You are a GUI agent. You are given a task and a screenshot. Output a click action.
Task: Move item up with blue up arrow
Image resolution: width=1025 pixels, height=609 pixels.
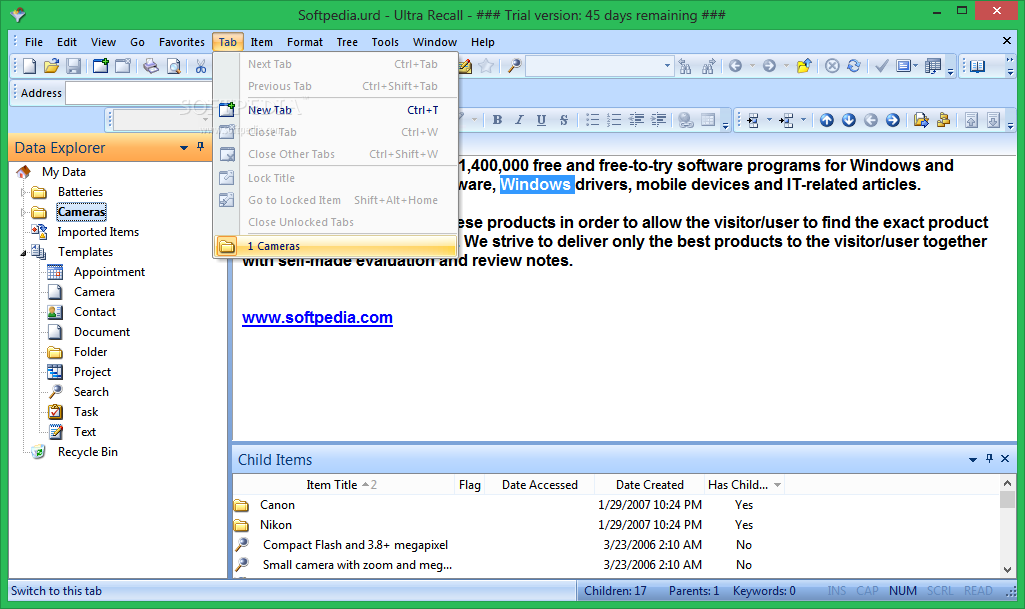click(827, 120)
